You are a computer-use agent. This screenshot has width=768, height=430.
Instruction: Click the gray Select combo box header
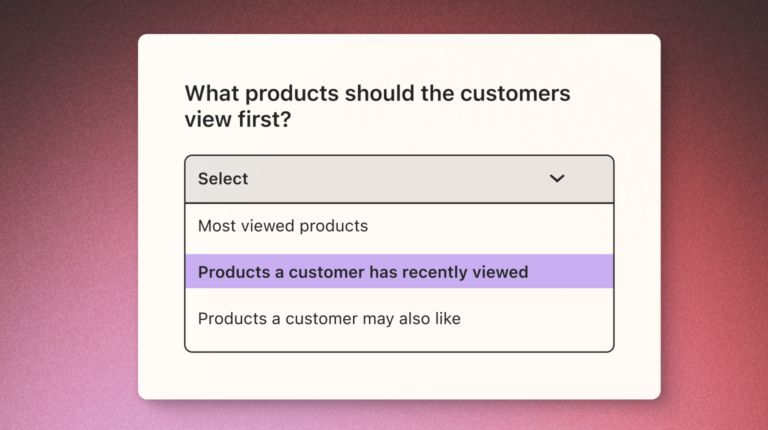(399, 179)
